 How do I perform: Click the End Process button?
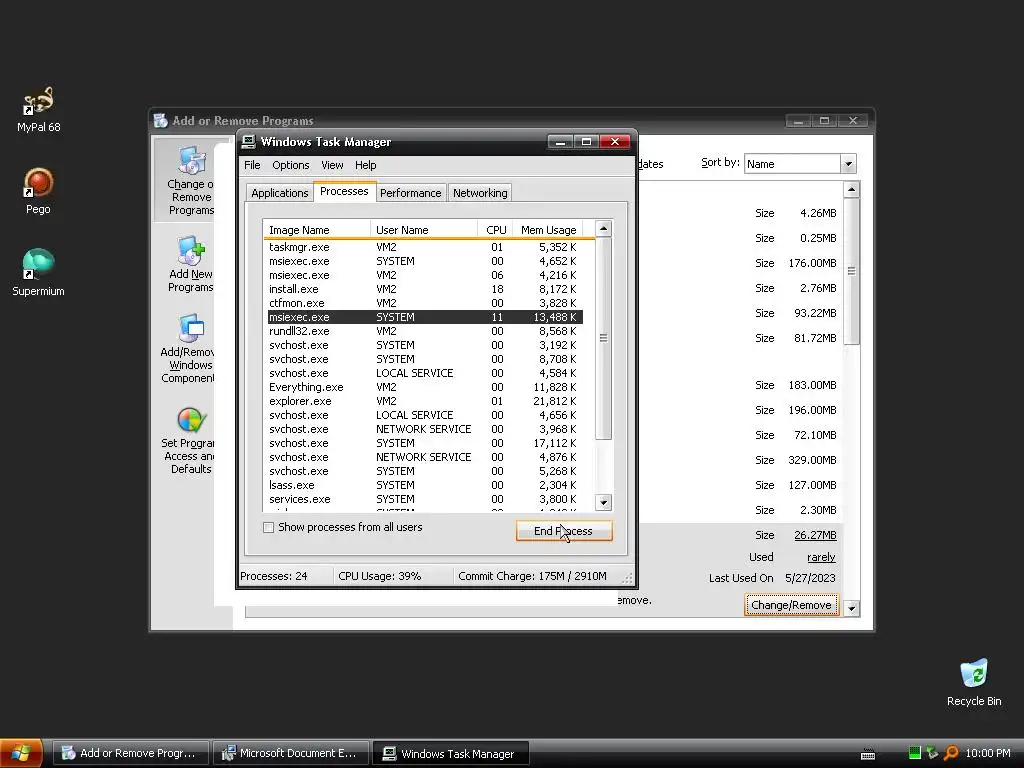click(564, 531)
